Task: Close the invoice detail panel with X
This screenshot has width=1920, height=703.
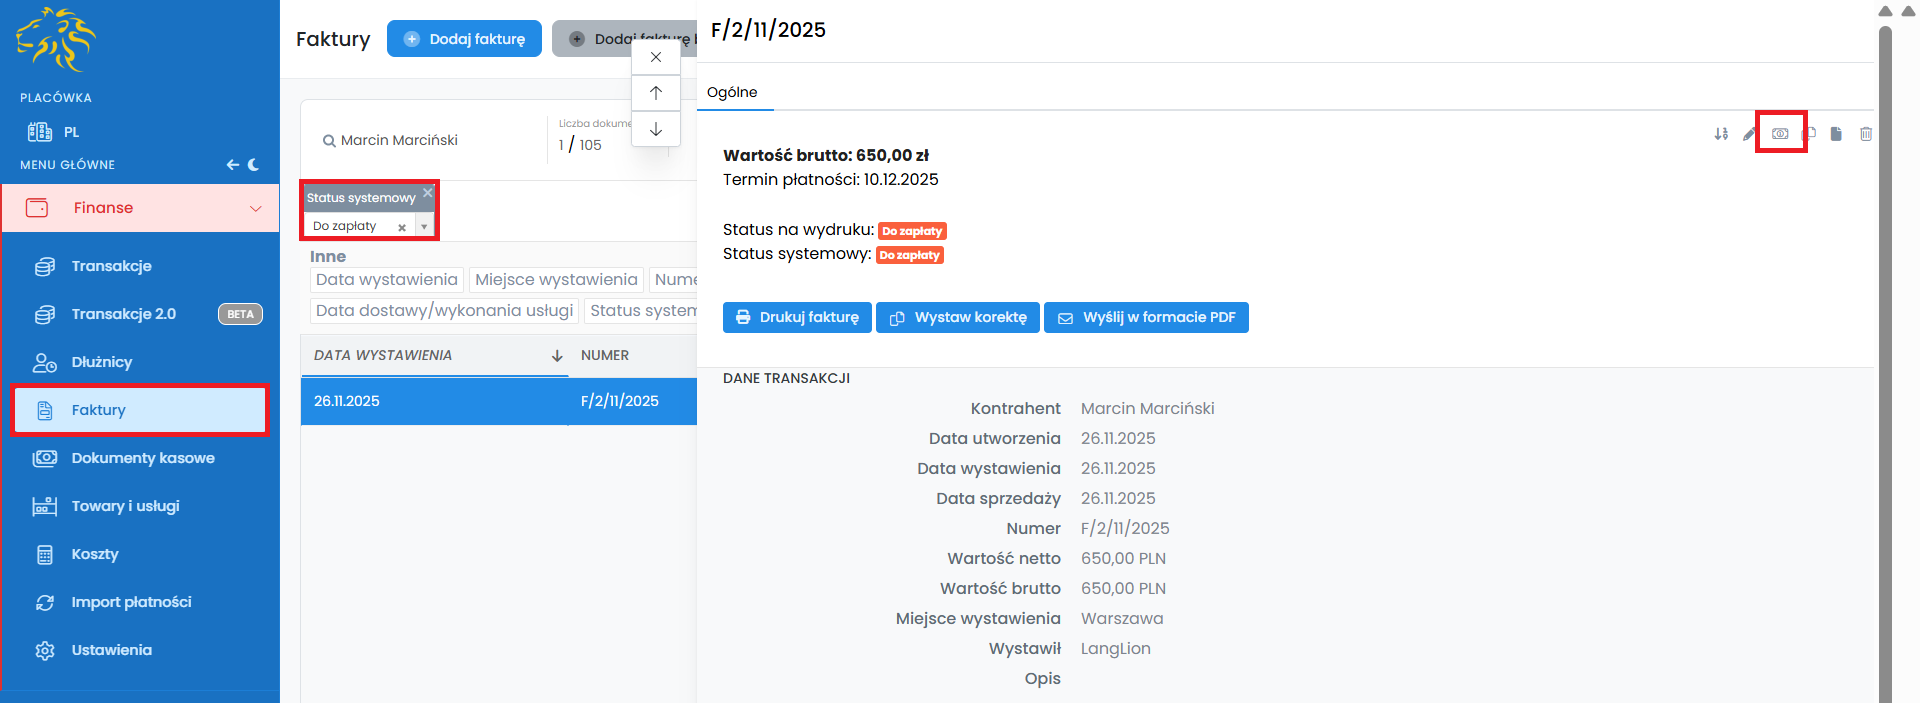Action: pyautogui.click(x=656, y=57)
